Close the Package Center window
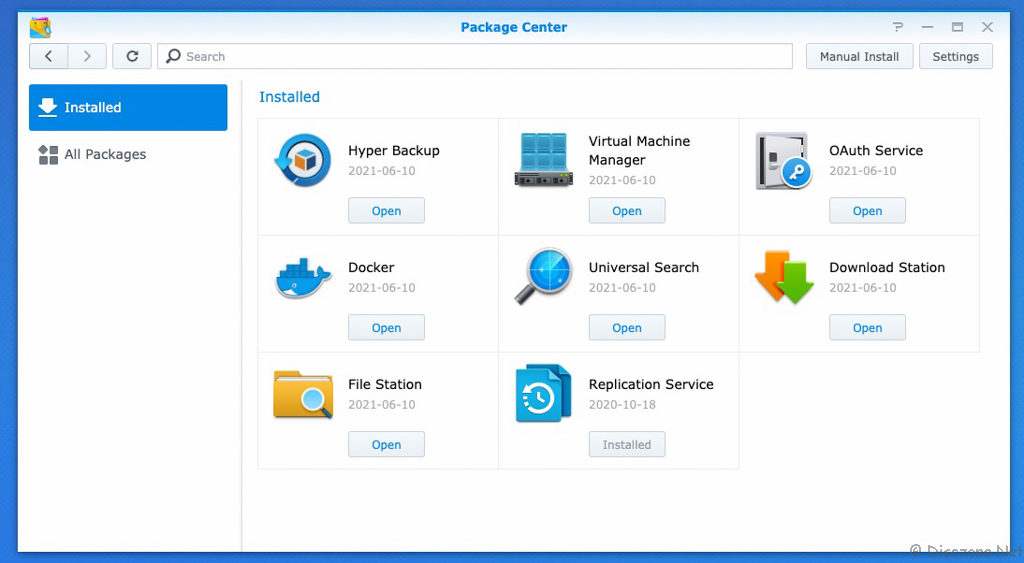 pyautogui.click(x=987, y=27)
